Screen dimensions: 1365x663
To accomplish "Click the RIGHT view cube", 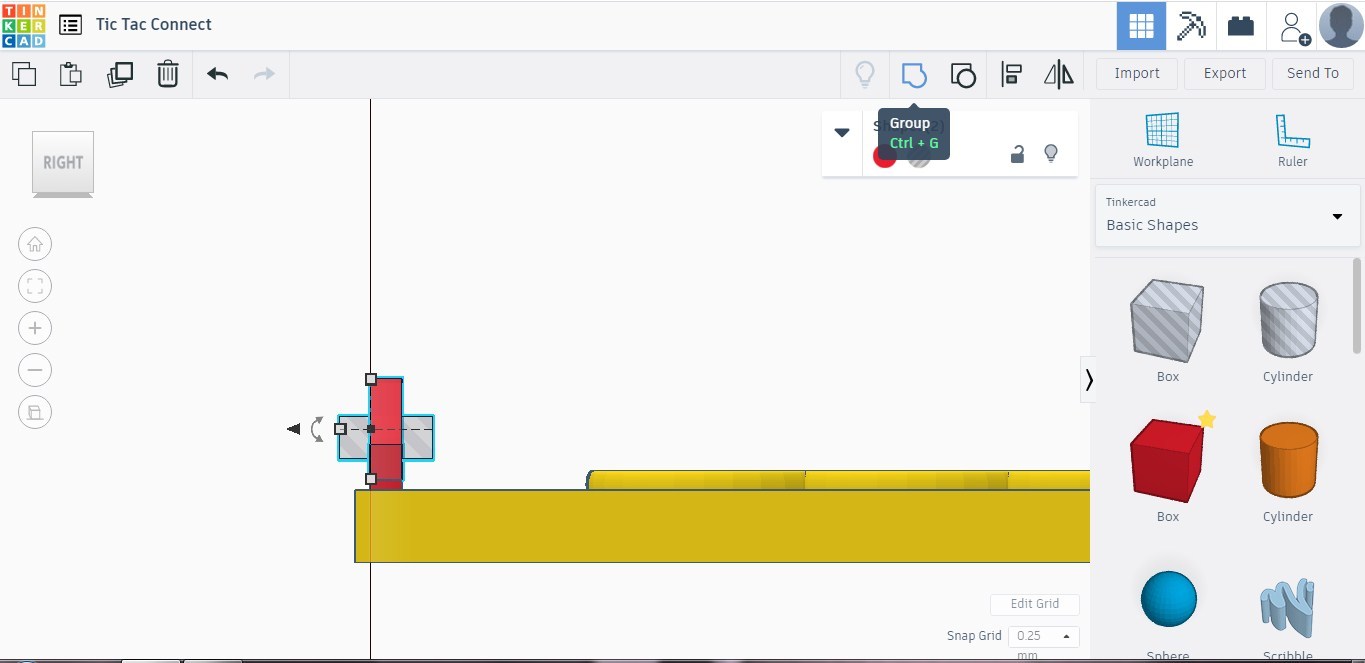I will pos(63,163).
